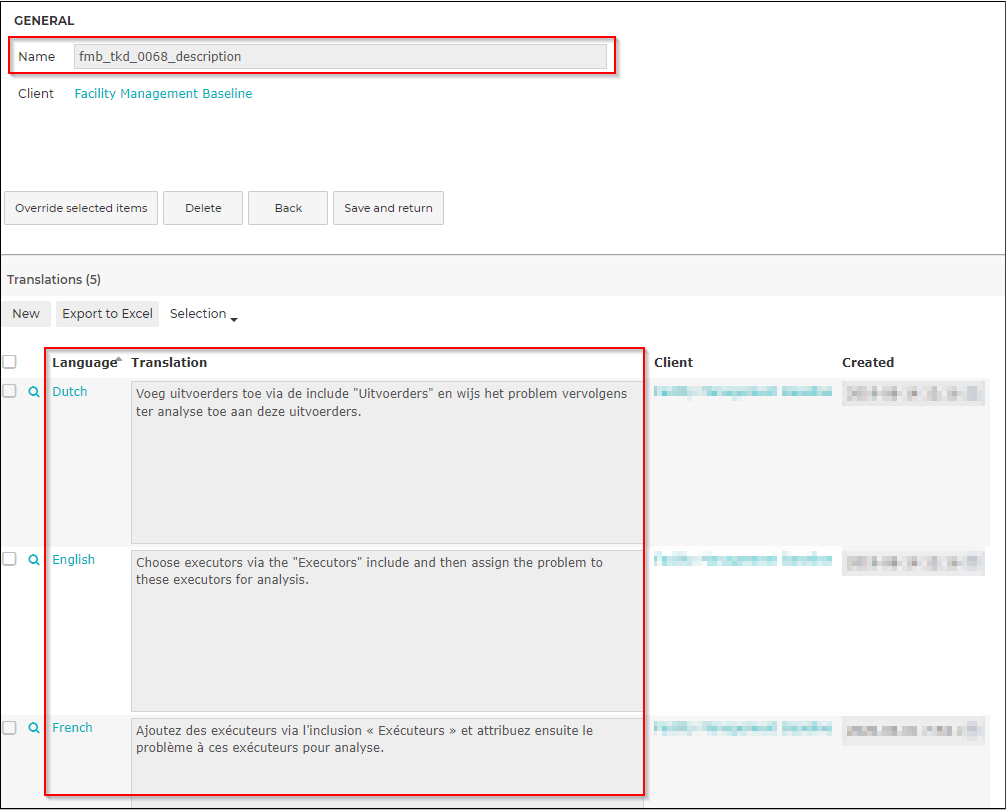Create a New translation

(26, 314)
